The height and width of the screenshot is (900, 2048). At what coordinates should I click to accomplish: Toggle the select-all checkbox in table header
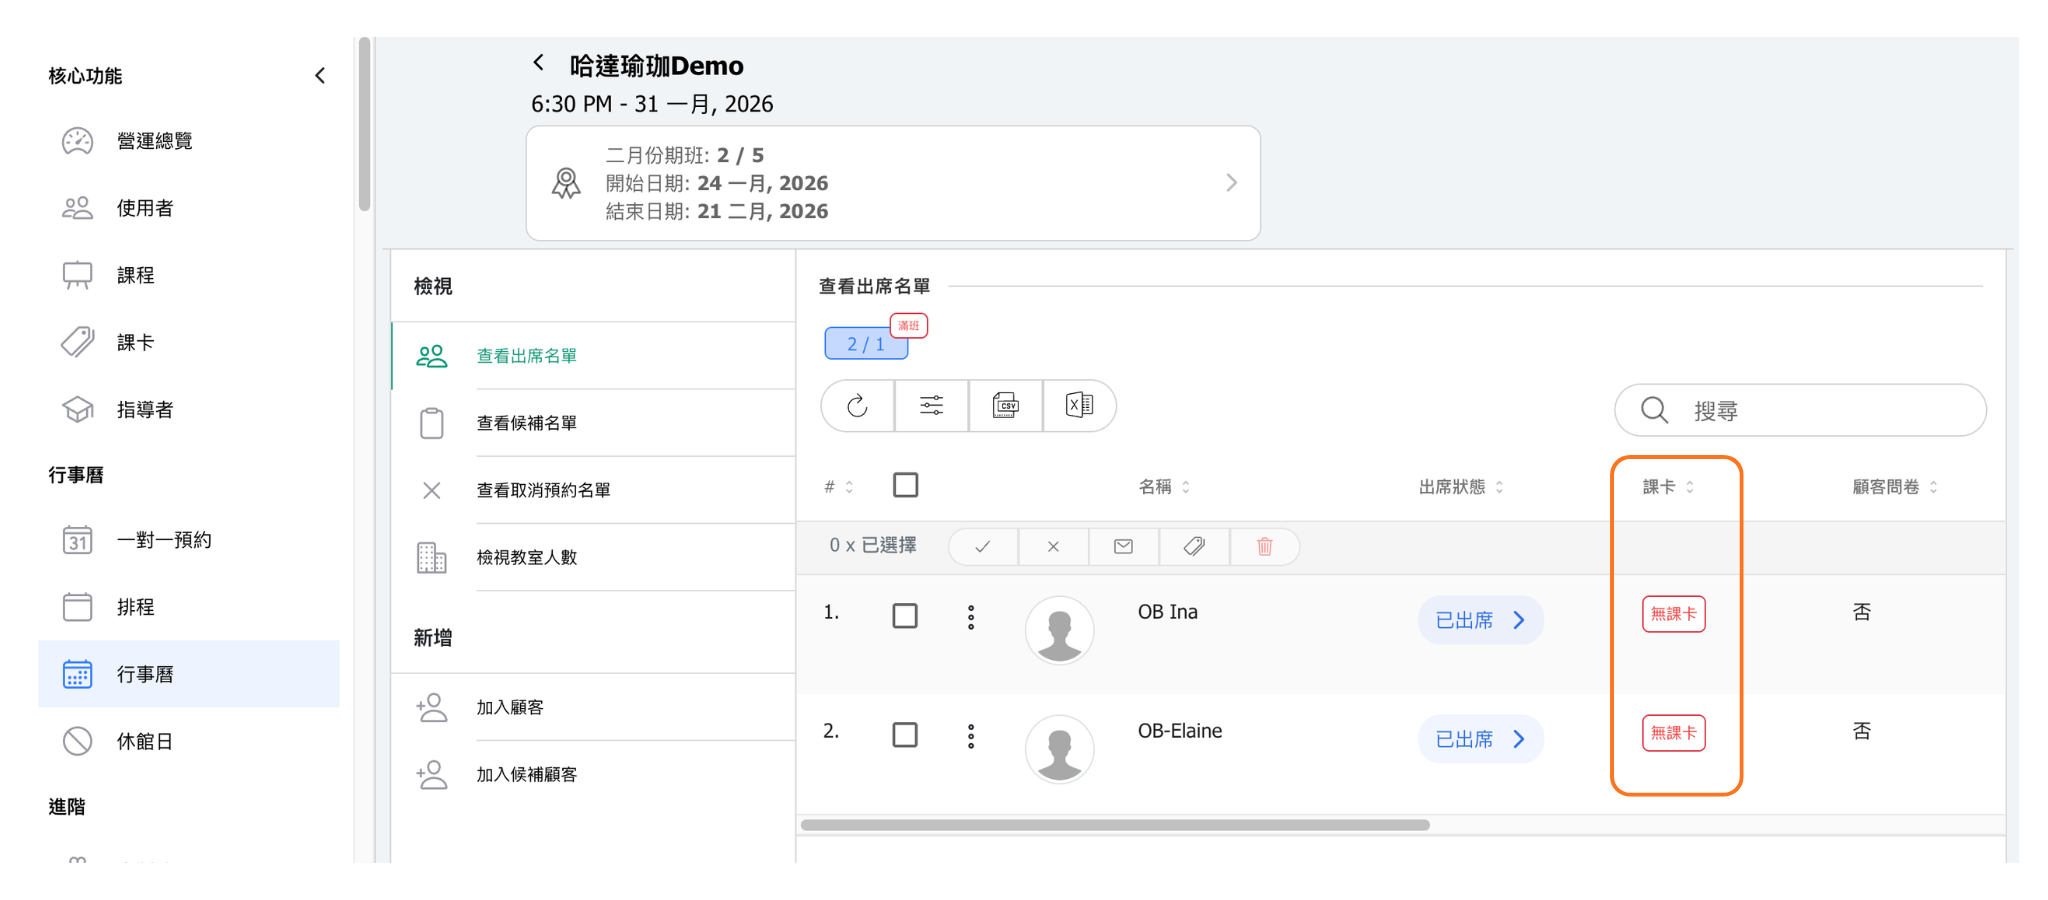pos(905,486)
